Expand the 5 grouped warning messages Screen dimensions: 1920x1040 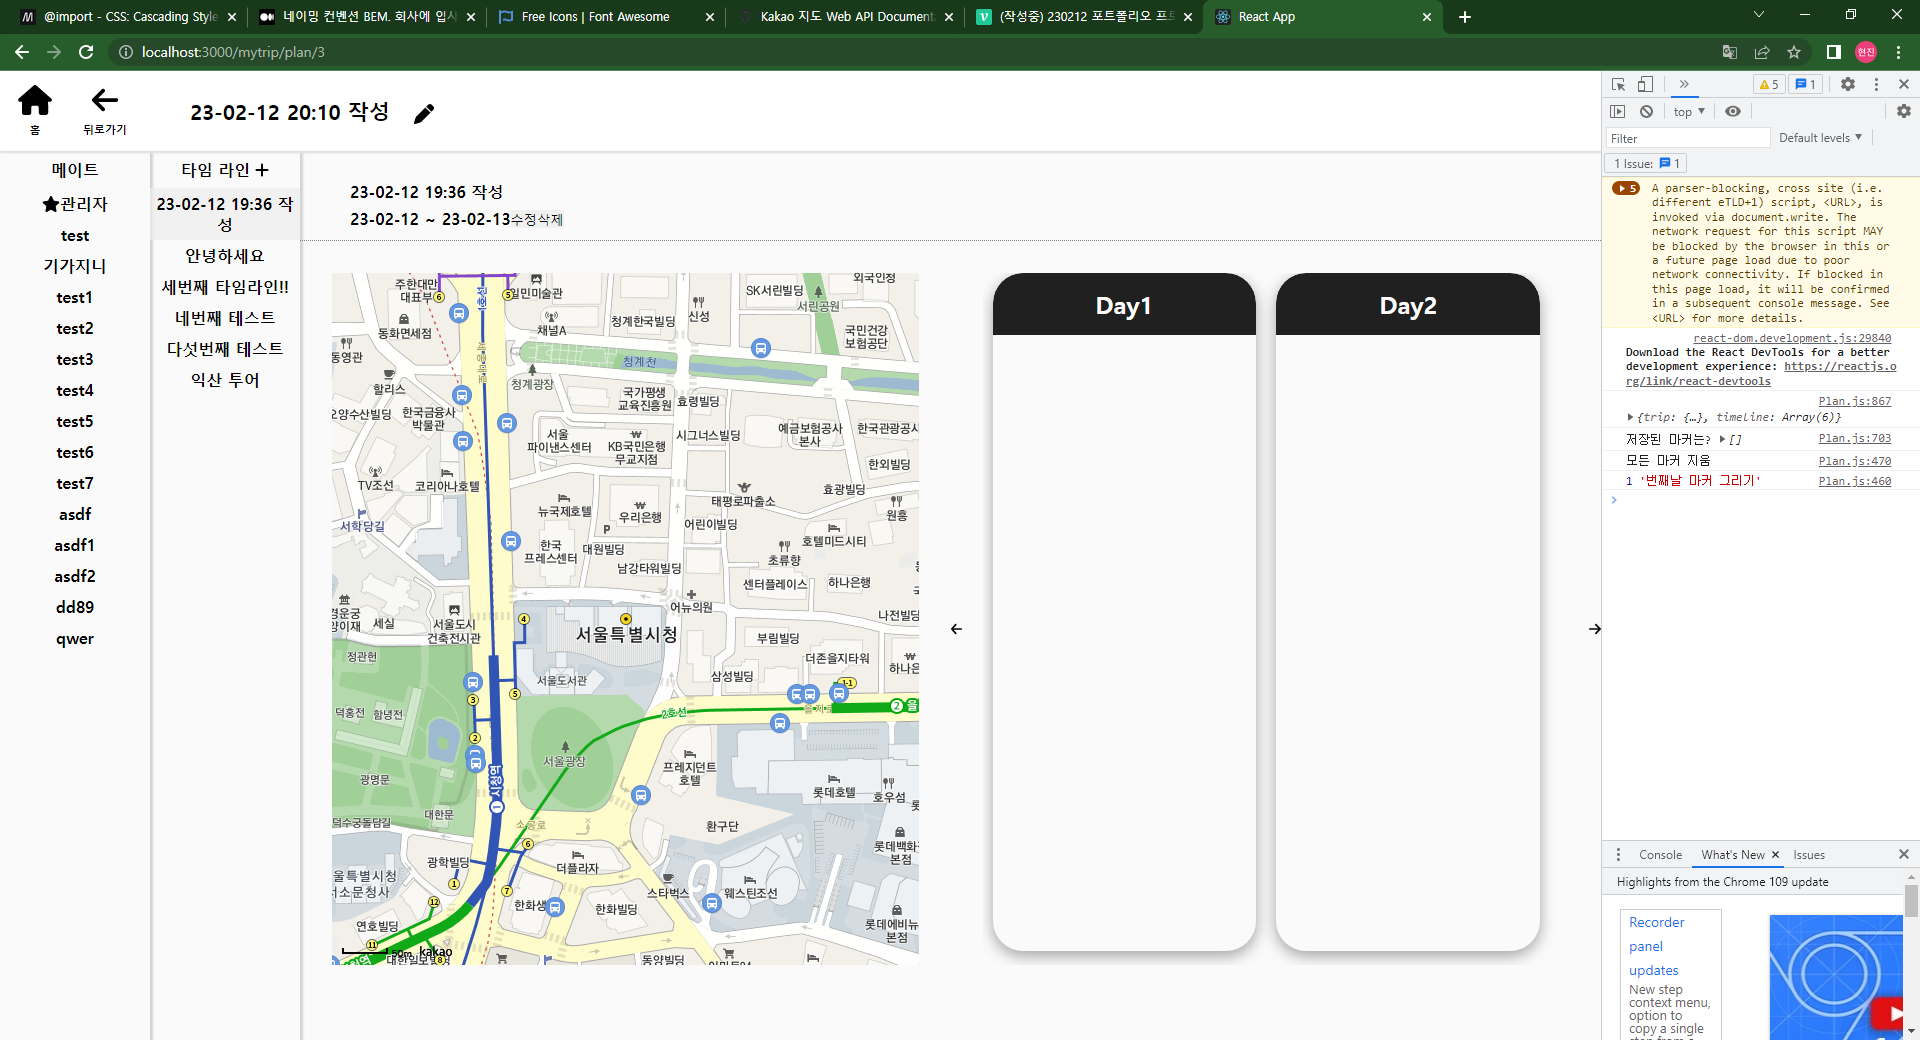click(1626, 188)
